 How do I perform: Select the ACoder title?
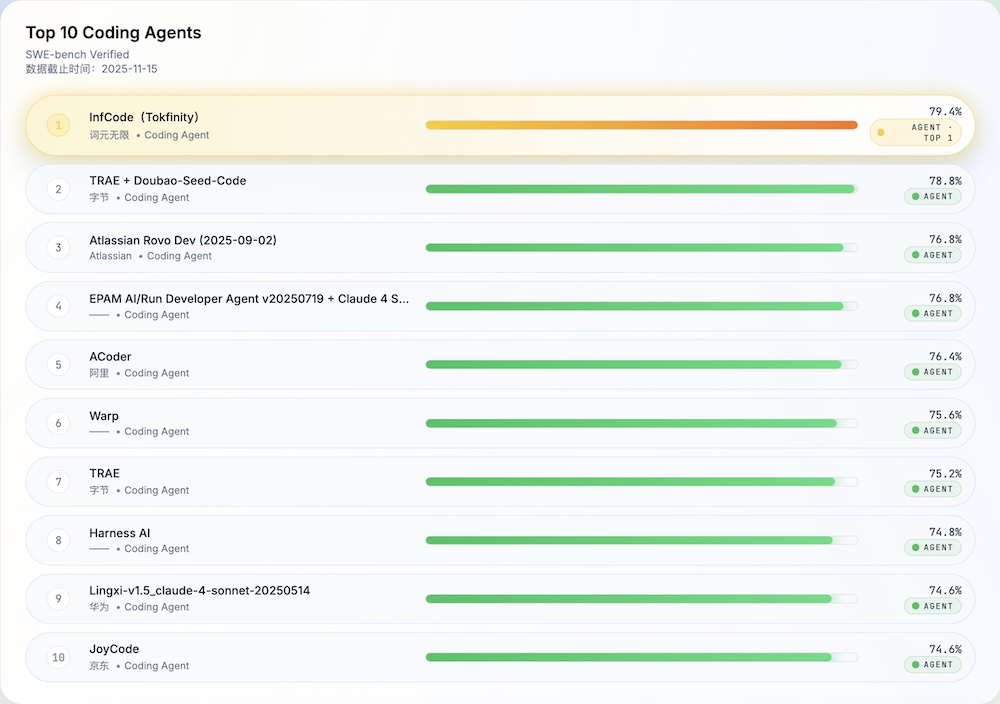coord(110,357)
